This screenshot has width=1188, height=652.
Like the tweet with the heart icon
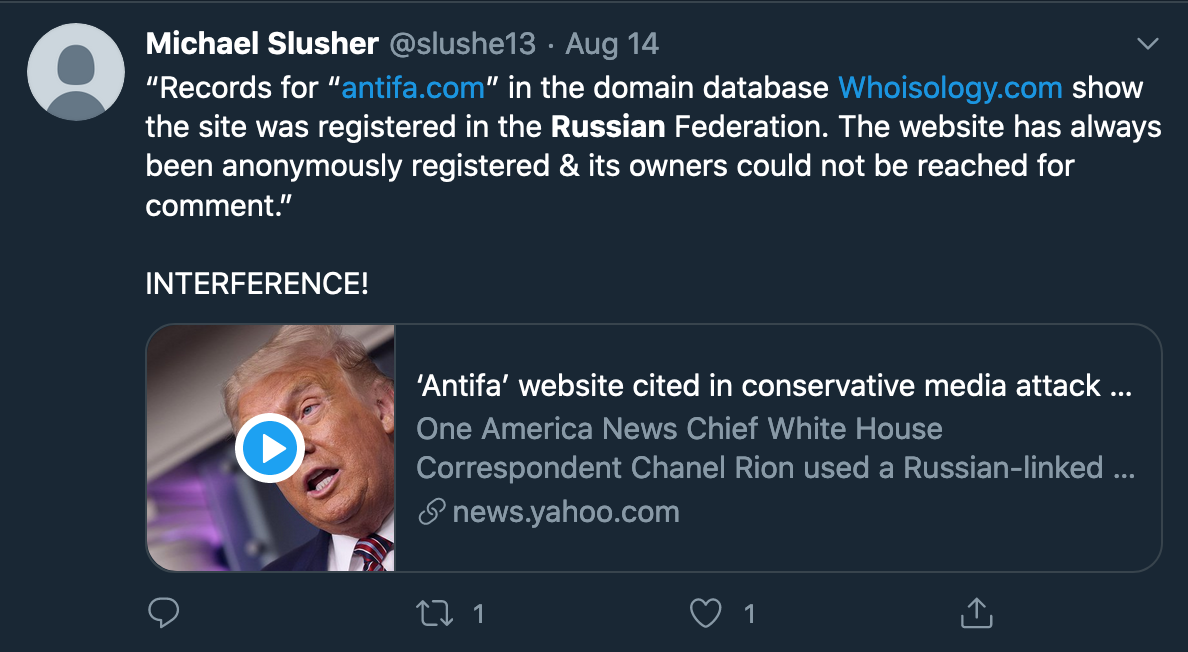705,613
